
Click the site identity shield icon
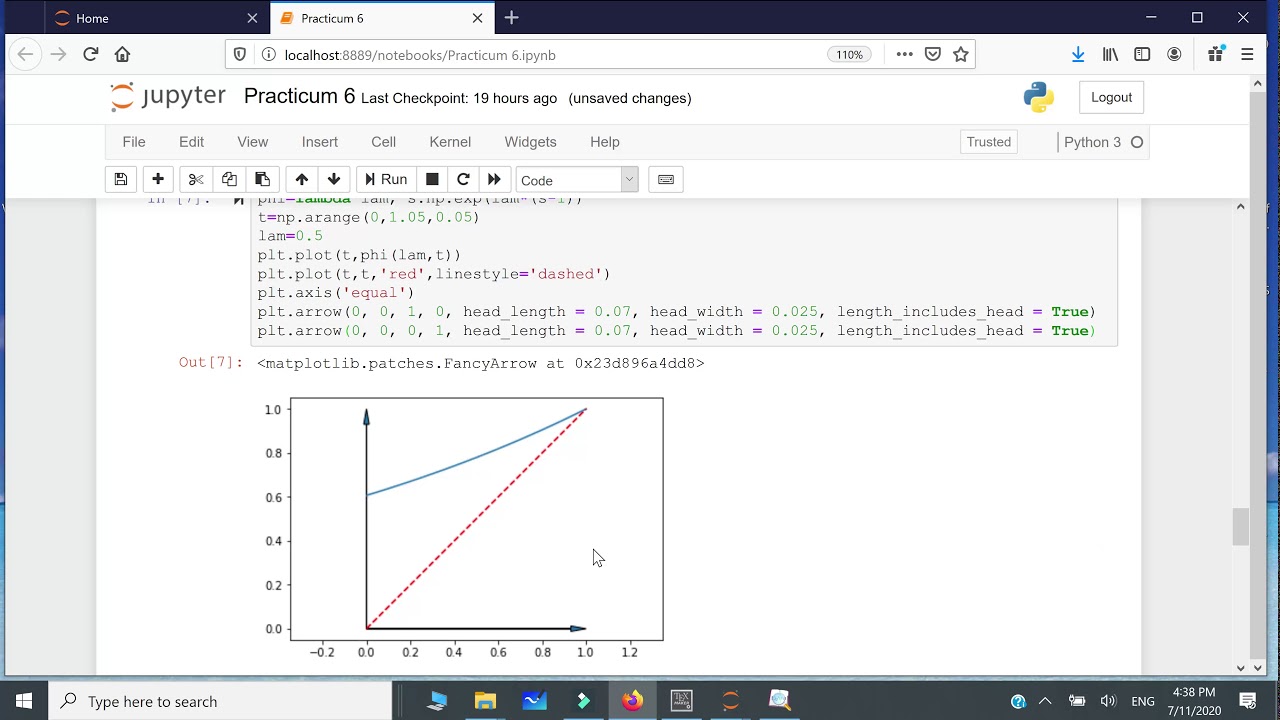(239, 55)
